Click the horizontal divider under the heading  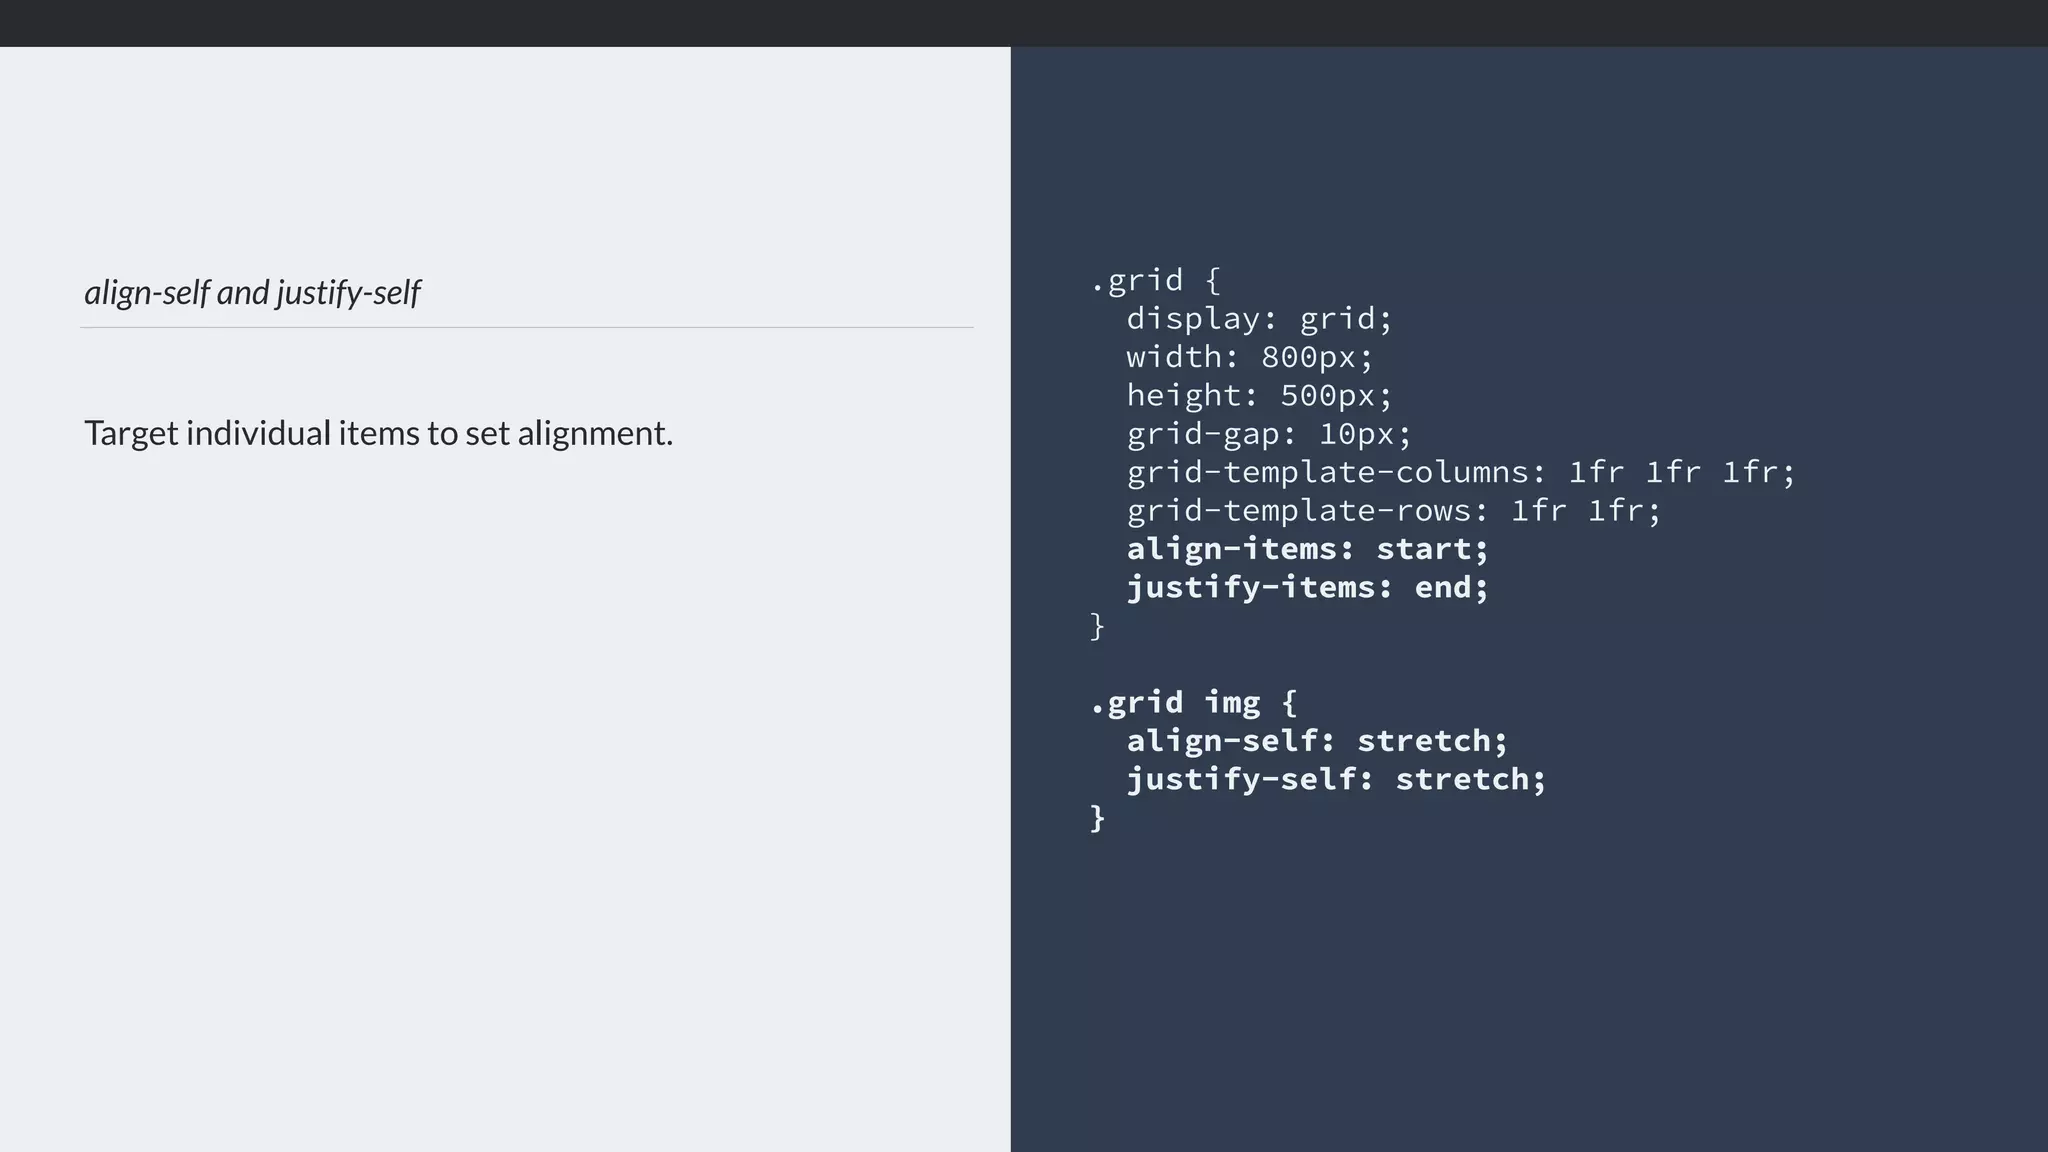[x=527, y=327]
